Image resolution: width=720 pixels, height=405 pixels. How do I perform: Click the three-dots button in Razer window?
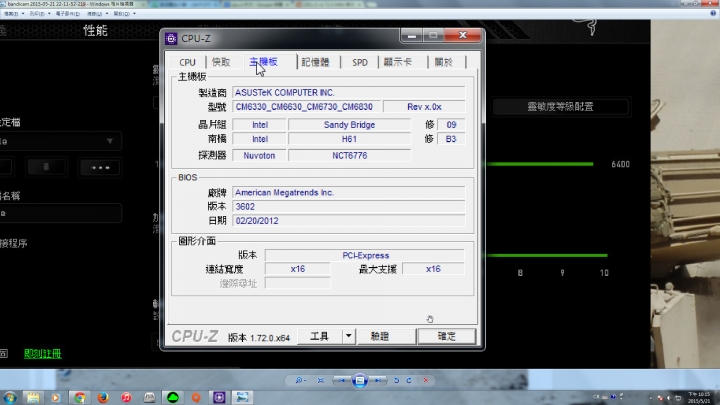[101, 168]
